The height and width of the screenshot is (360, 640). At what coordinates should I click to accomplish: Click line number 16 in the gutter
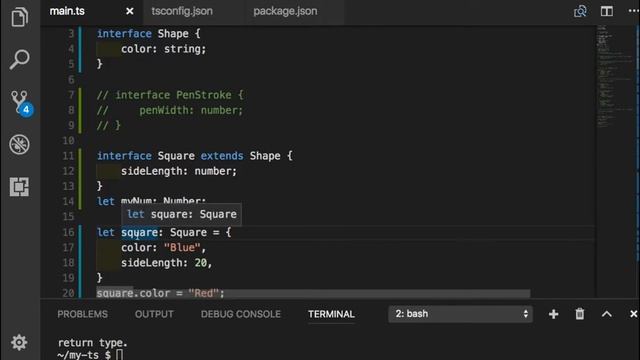pyautogui.click(x=69, y=232)
